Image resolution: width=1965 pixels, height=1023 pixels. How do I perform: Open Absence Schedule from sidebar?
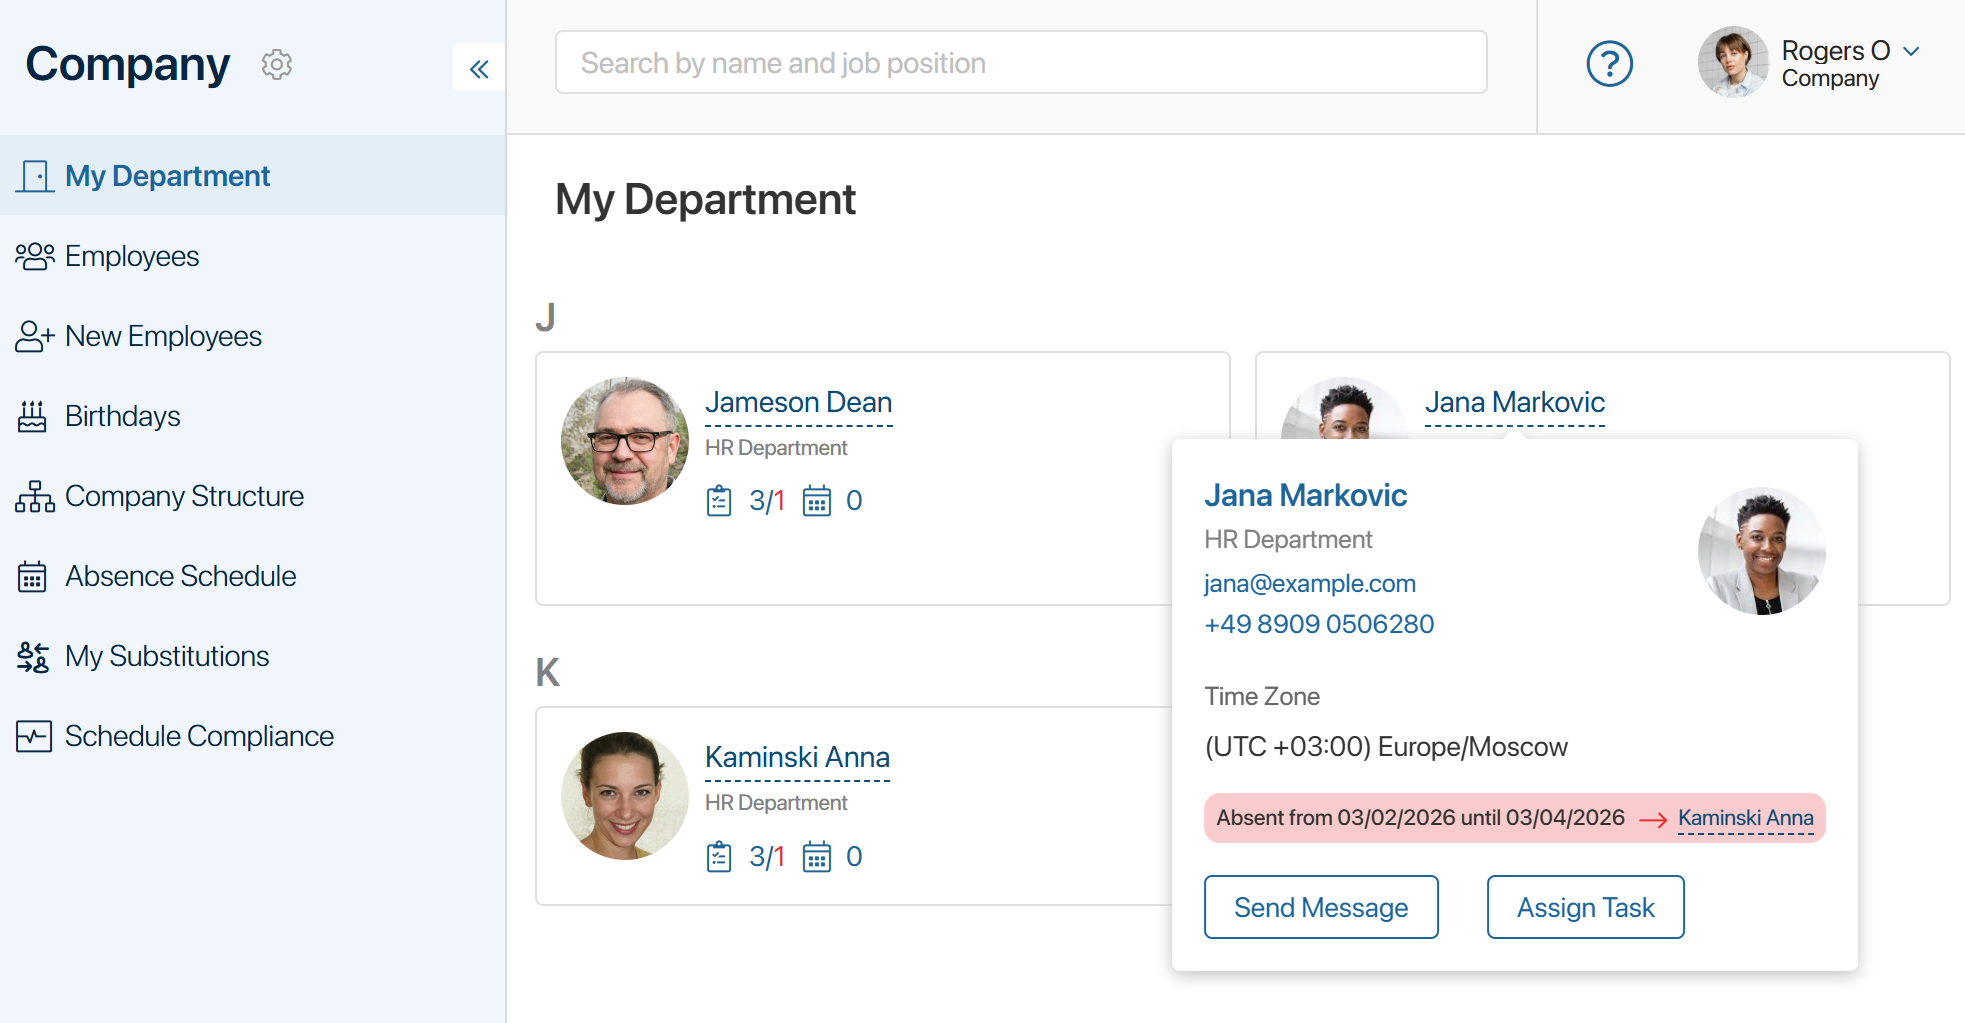[x=180, y=576]
